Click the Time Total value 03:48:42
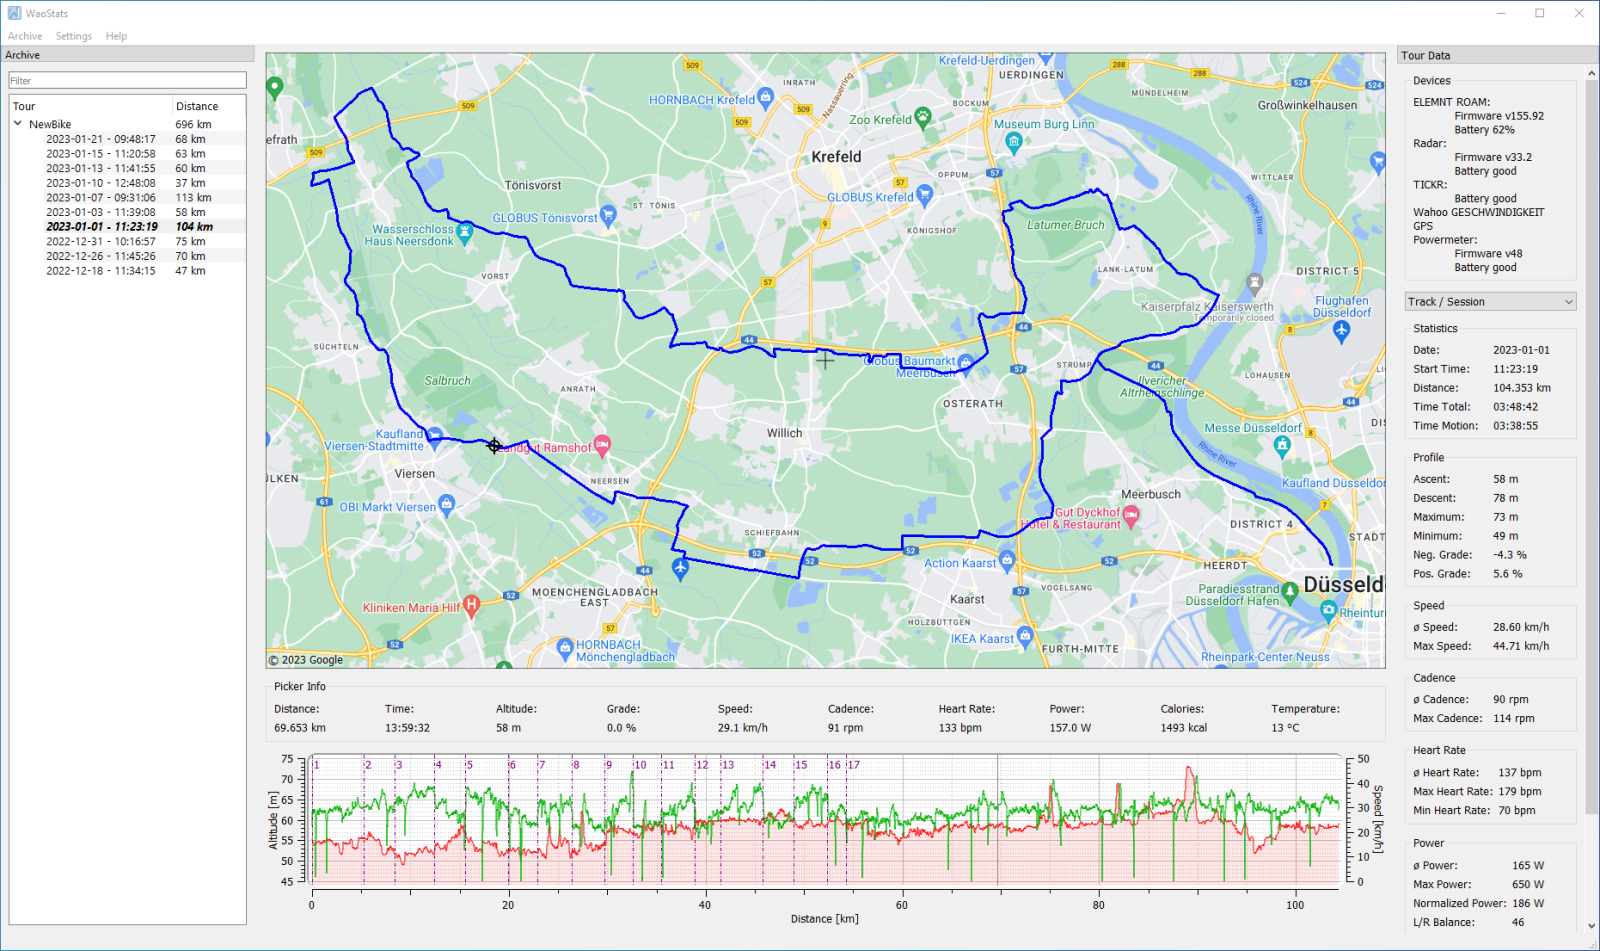Viewport: 1600px width, 951px height. click(1516, 407)
